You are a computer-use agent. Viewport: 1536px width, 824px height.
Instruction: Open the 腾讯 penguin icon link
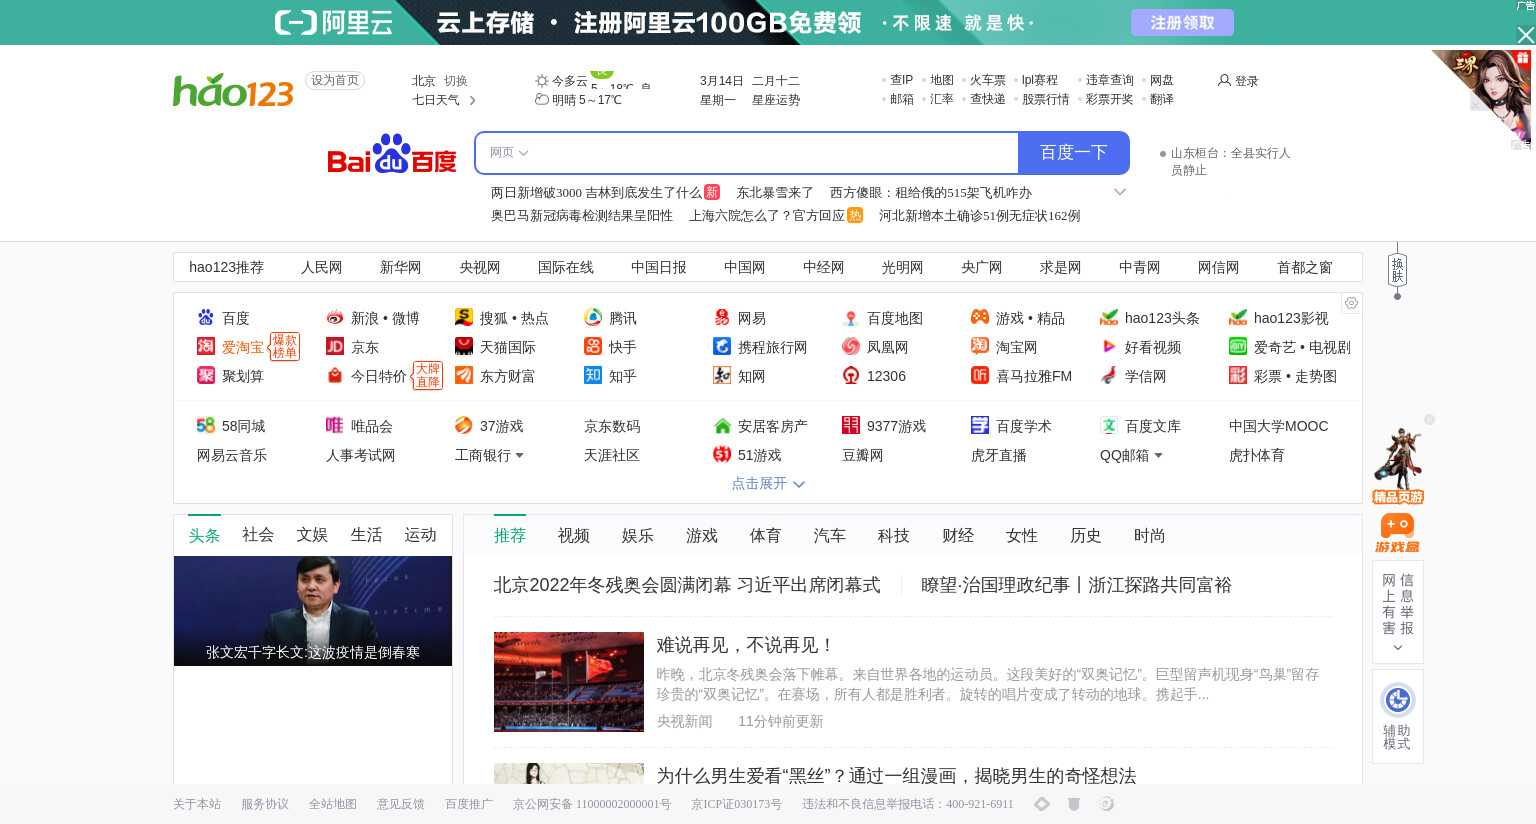(593, 318)
